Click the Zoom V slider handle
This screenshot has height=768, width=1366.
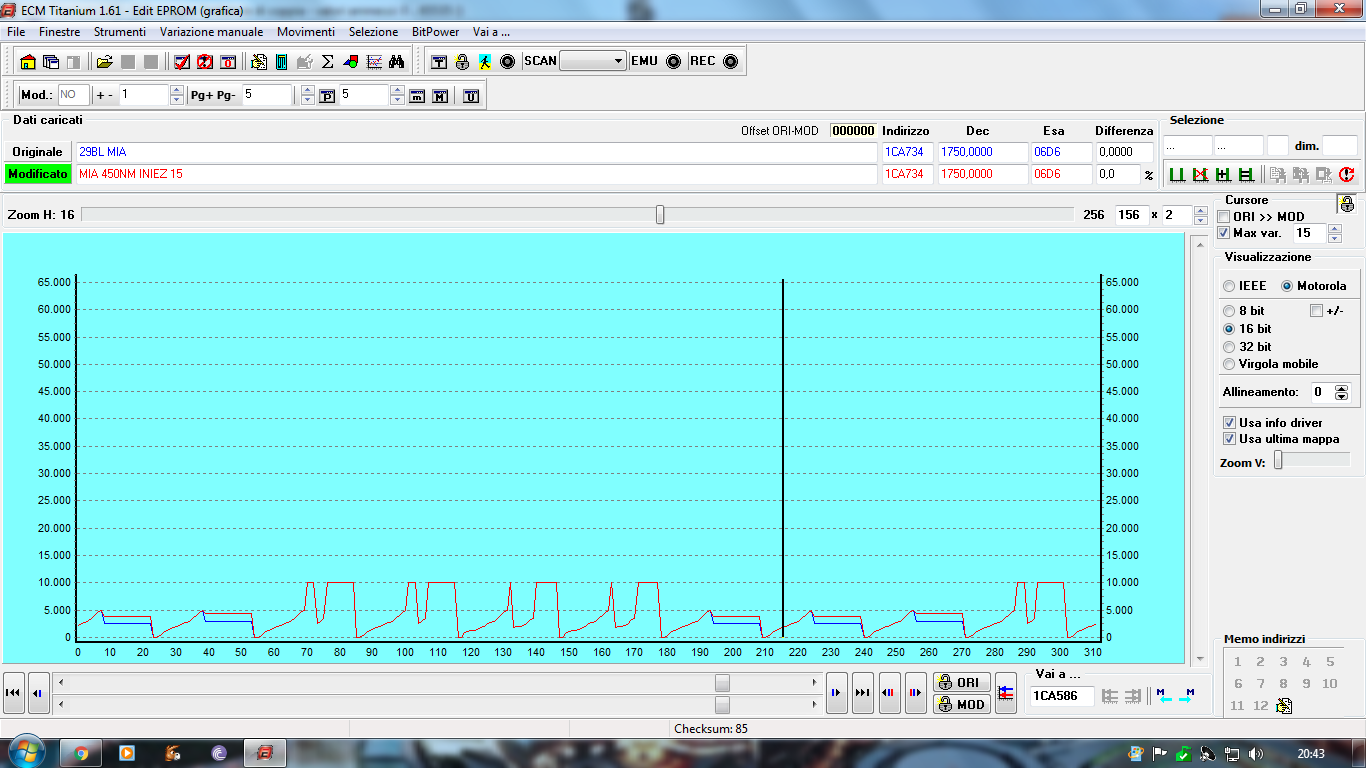pyautogui.click(x=1278, y=460)
